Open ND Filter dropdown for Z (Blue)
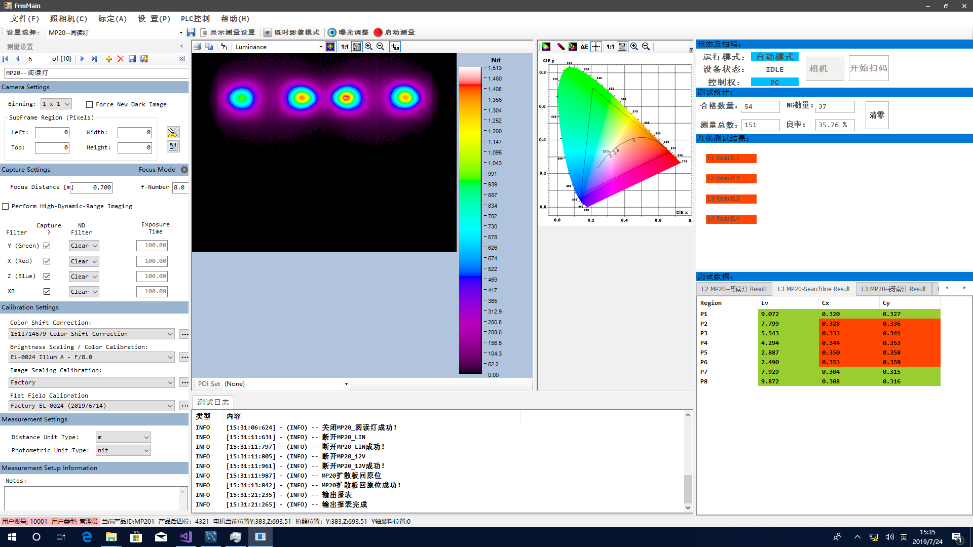Viewport: 973px width, 547px height. [84, 276]
